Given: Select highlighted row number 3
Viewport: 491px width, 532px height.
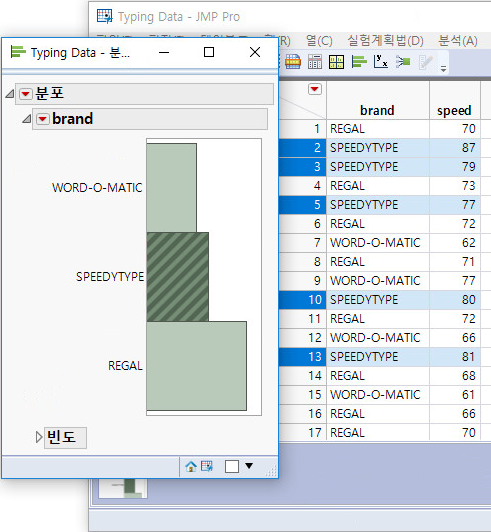Looking at the screenshot, I should click(x=302, y=167).
